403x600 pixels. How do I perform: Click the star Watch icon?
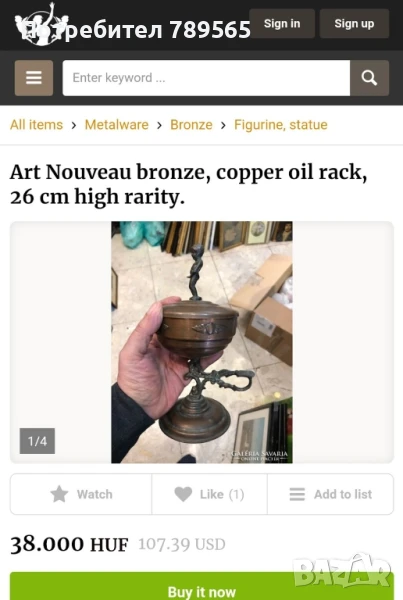(59, 494)
